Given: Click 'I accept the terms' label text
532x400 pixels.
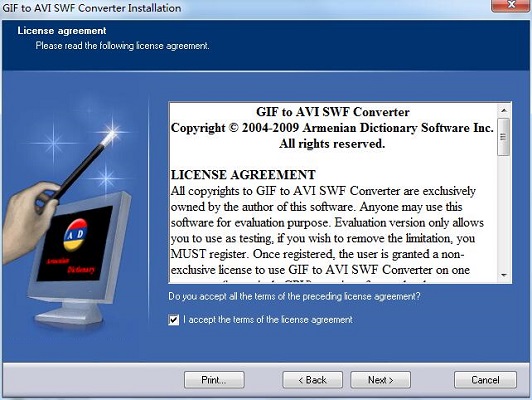Looking at the screenshot, I should (268, 320).
